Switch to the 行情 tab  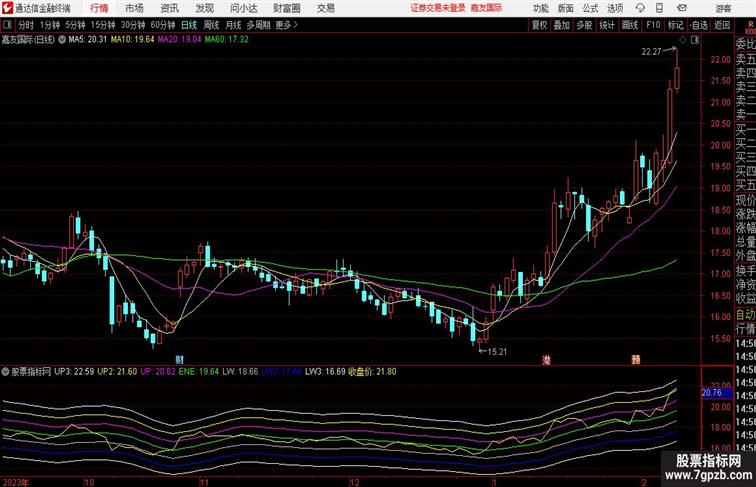[x=99, y=8]
